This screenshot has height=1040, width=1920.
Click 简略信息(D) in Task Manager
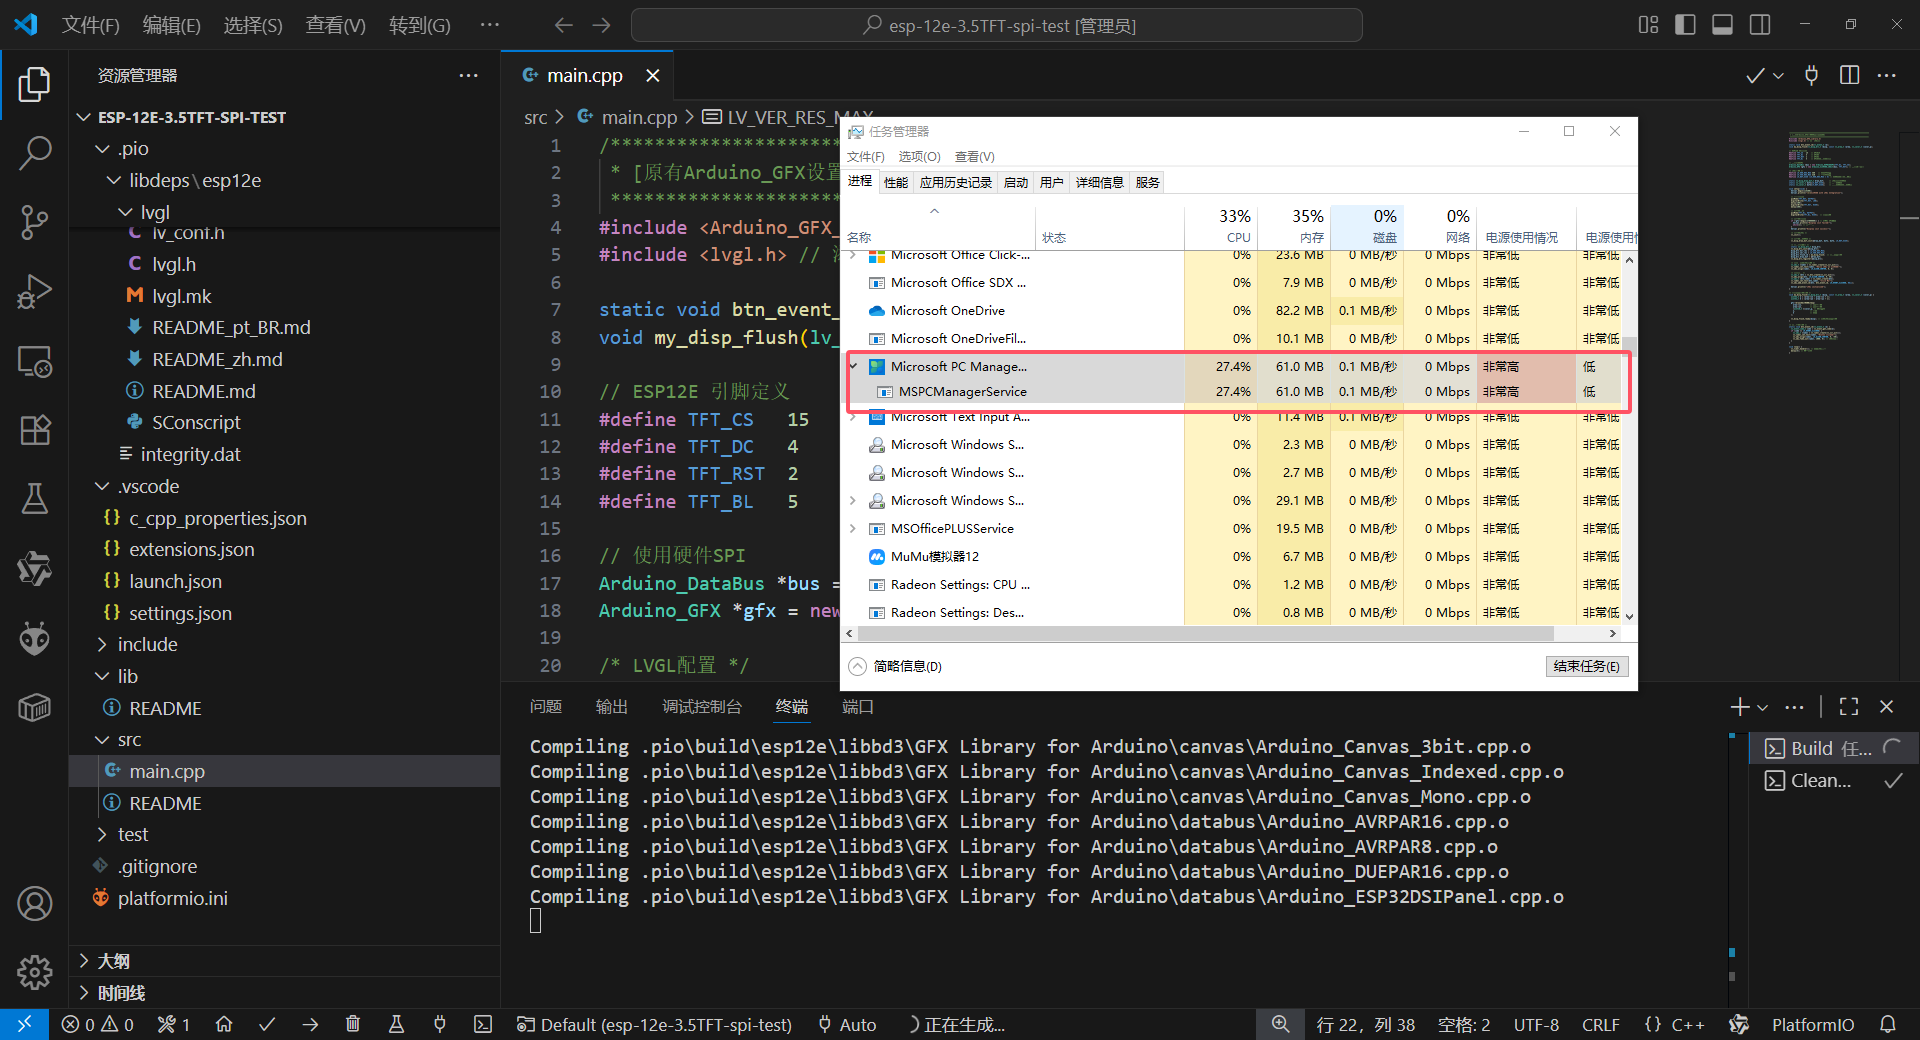point(895,666)
